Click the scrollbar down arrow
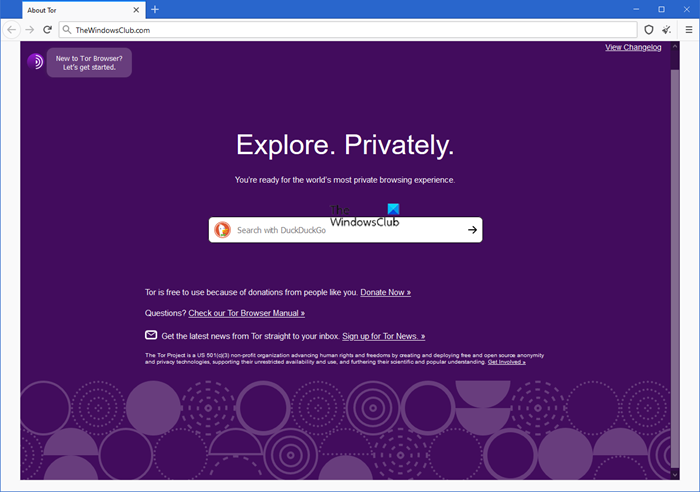The height and width of the screenshot is (492, 700). tap(675, 475)
